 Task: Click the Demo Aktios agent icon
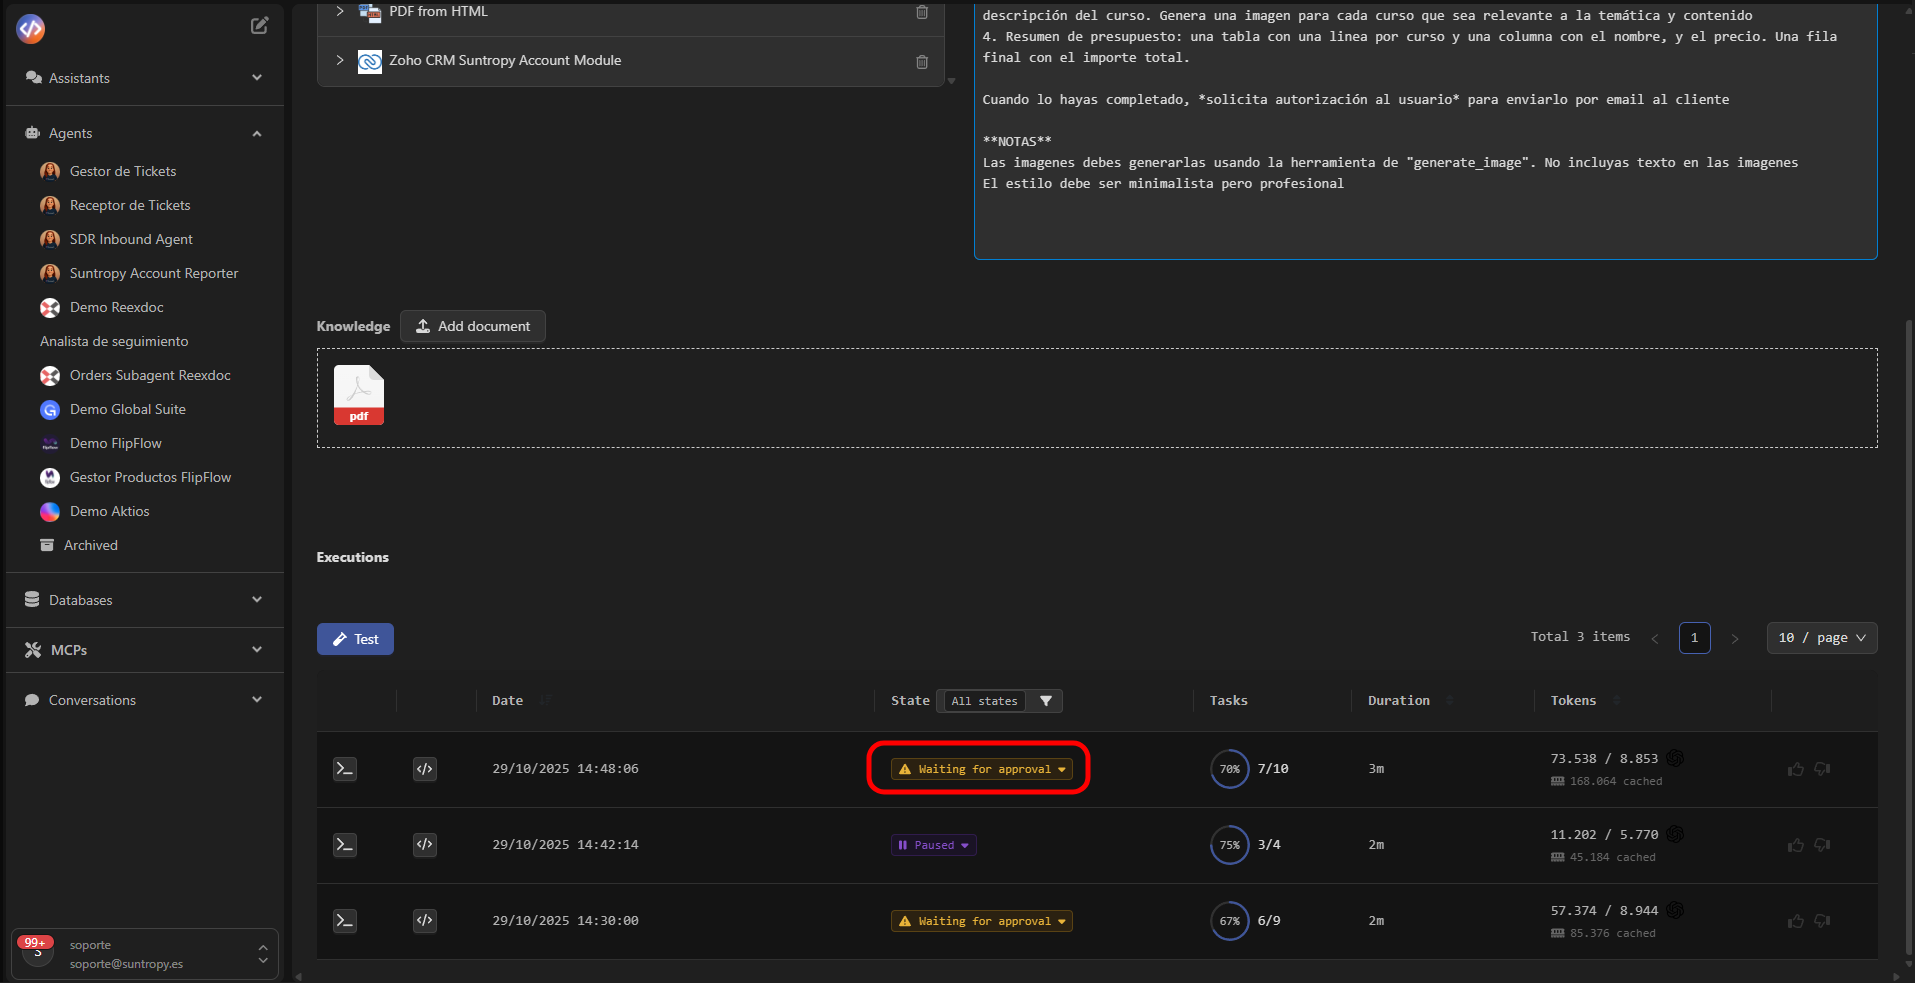[x=50, y=512]
